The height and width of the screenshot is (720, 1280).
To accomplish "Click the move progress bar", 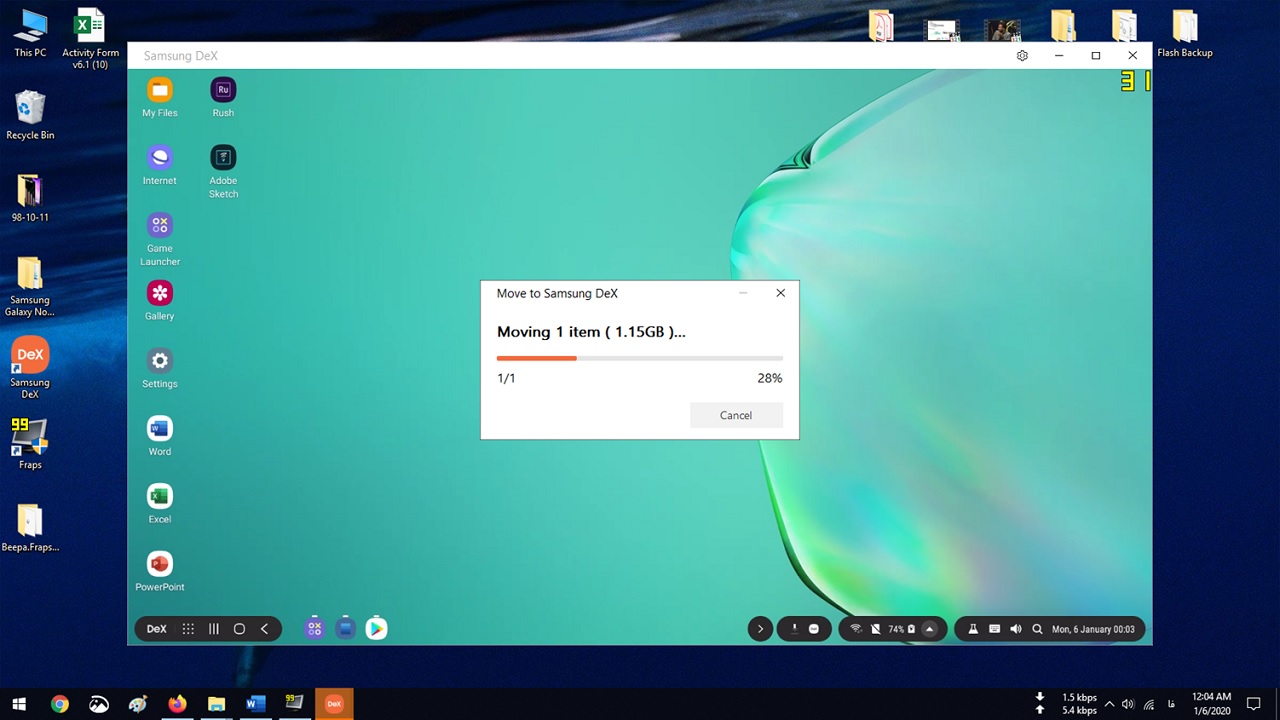I will click(x=640, y=358).
